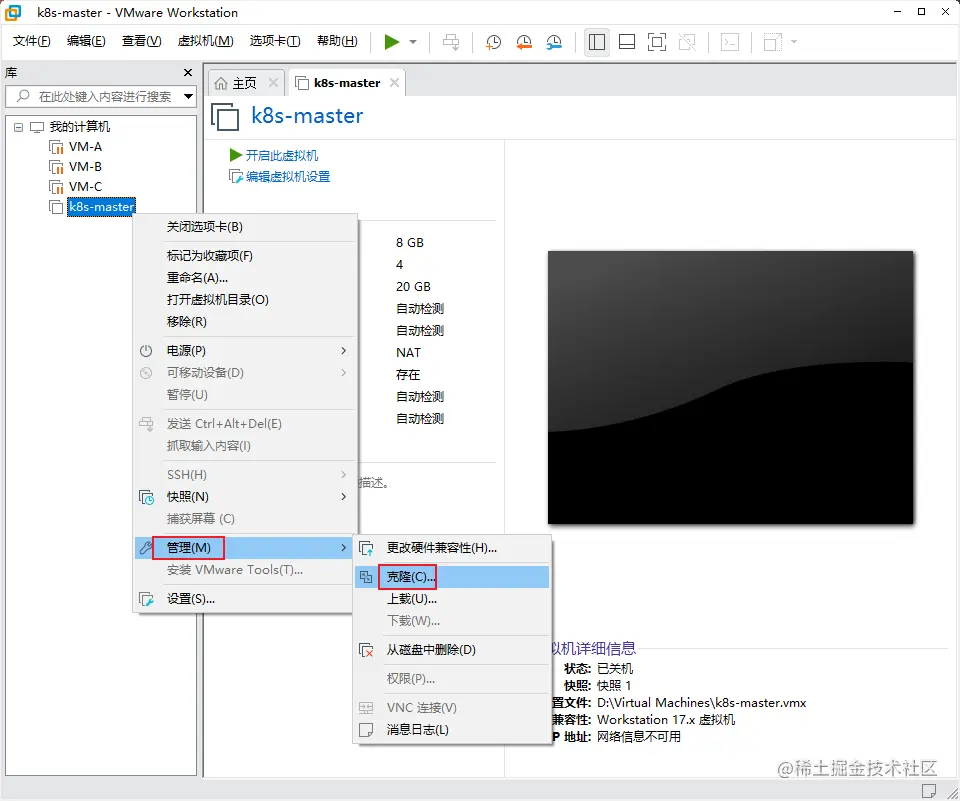Open the library search filter dropdown arrow
Image resolution: width=960 pixels, height=801 pixels.
189,96
